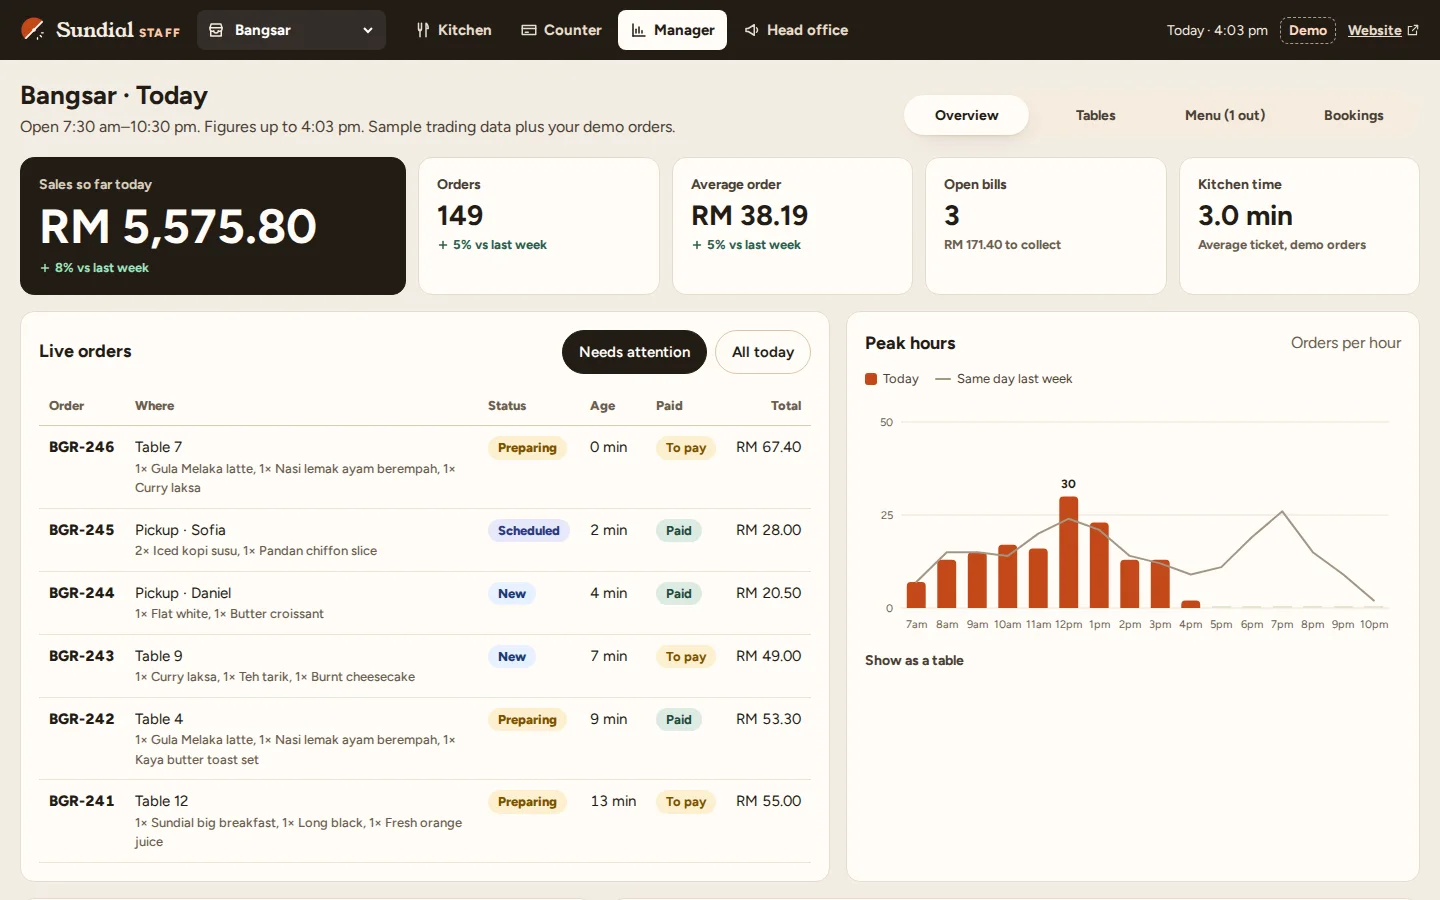
Task: Click the To pay badge for BGR-243
Action: point(686,657)
